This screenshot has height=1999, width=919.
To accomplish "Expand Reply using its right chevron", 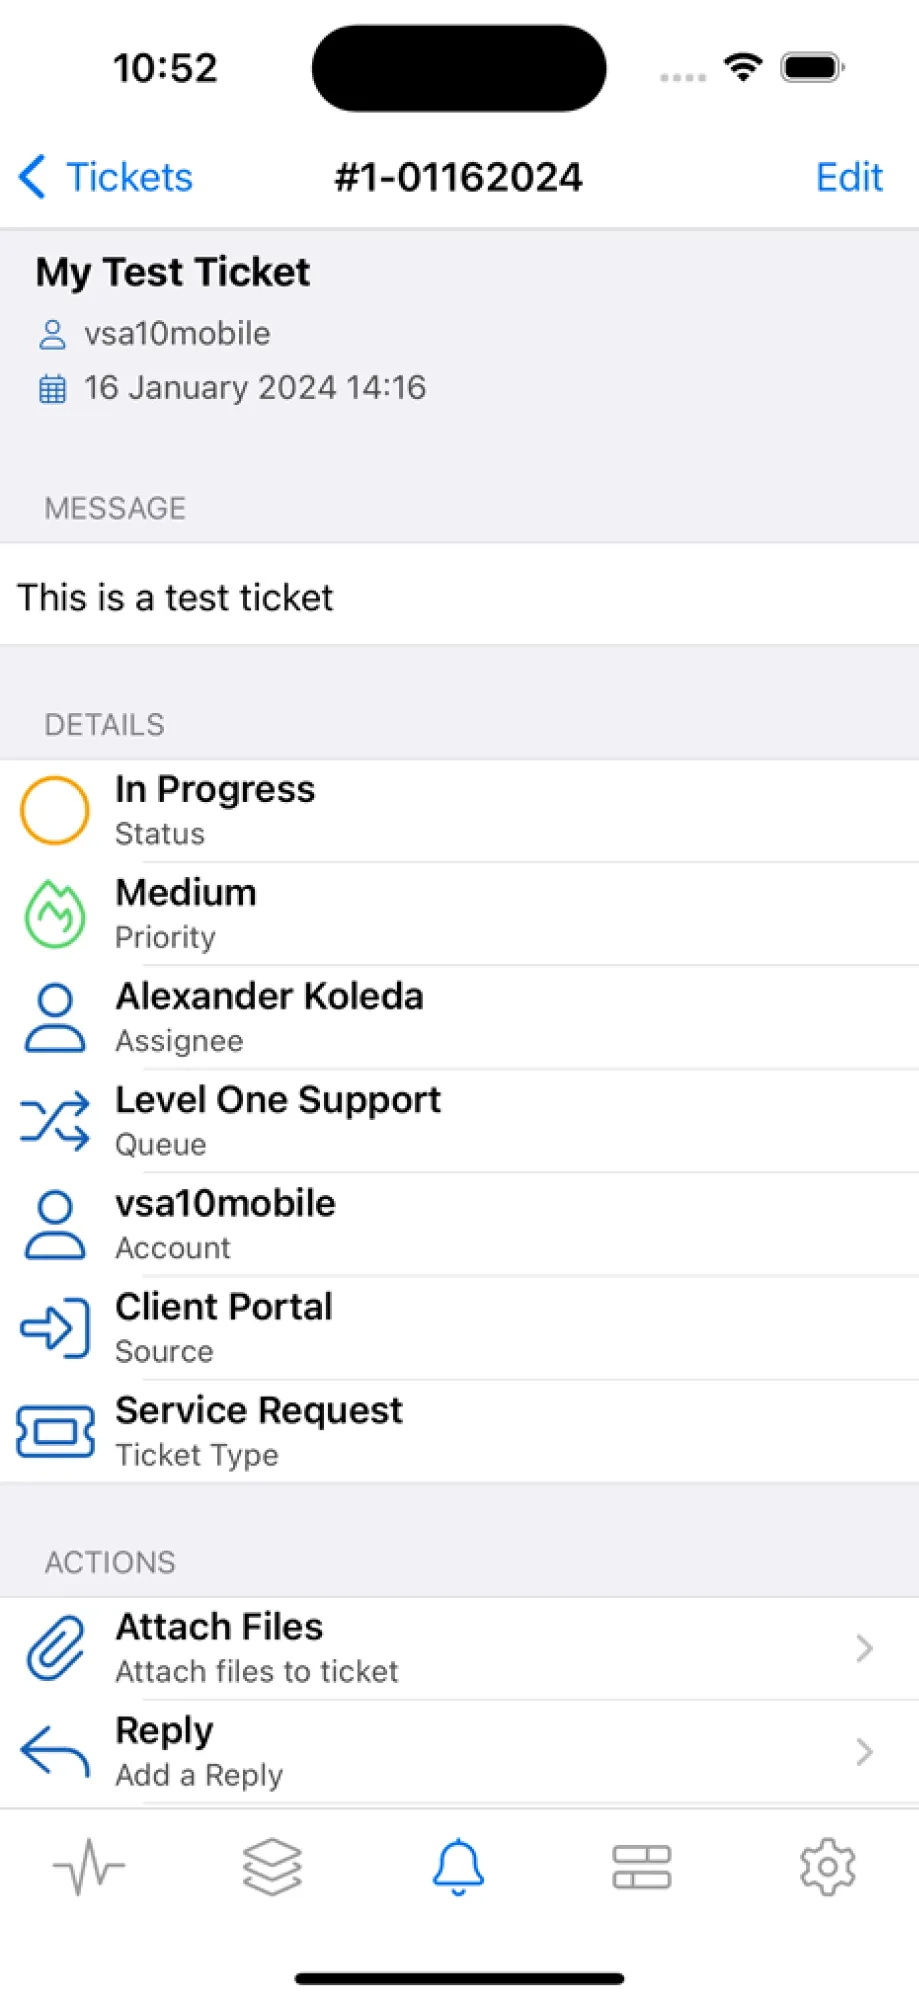I will pos(865,1752).
